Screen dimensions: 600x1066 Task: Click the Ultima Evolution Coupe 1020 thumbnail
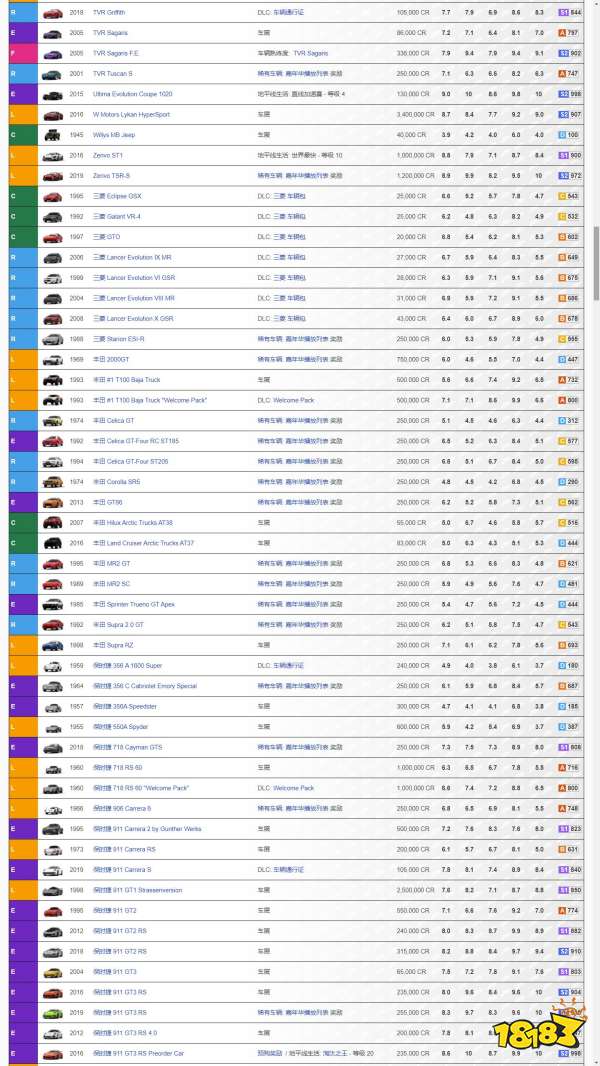pos(52,94)
